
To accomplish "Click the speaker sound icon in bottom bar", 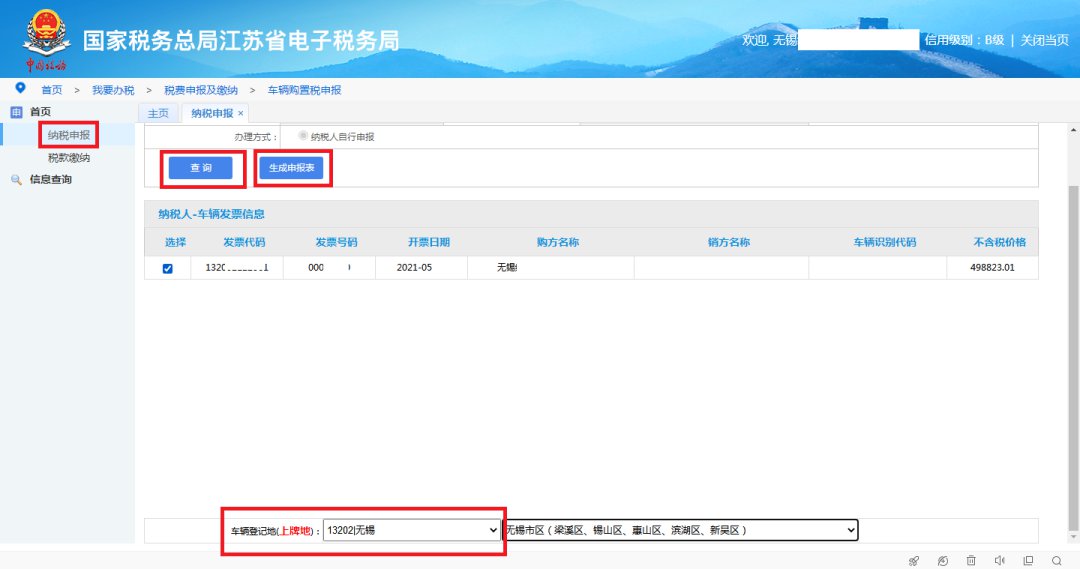I will [x=999, y=561].
